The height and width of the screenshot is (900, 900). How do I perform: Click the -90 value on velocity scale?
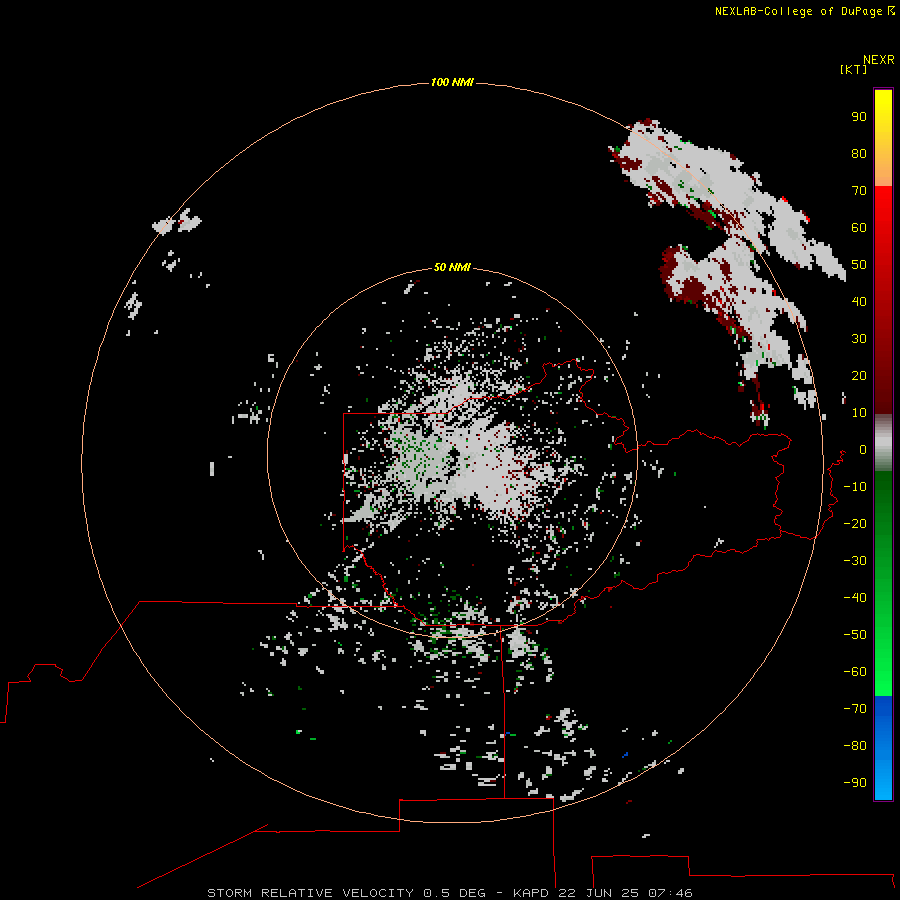tap(855, 783)
